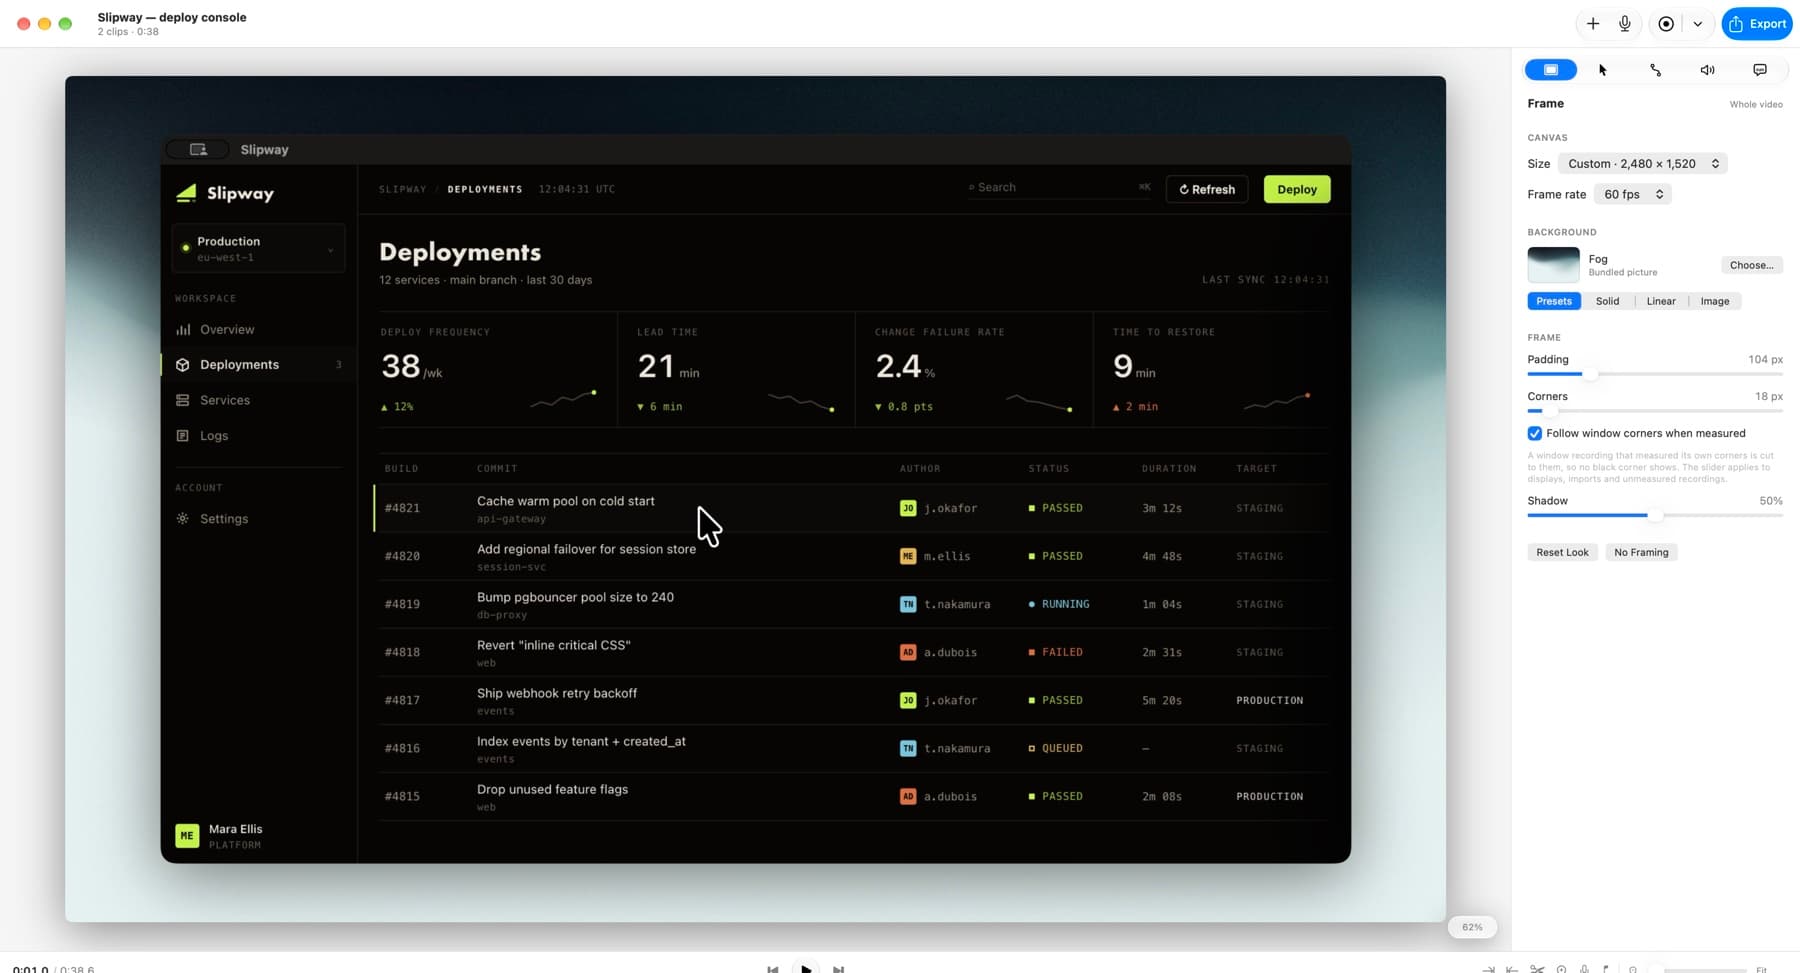Click the Deployments cube icon in the sidebar
This screenshot has width=1800, height=973.
183,365
